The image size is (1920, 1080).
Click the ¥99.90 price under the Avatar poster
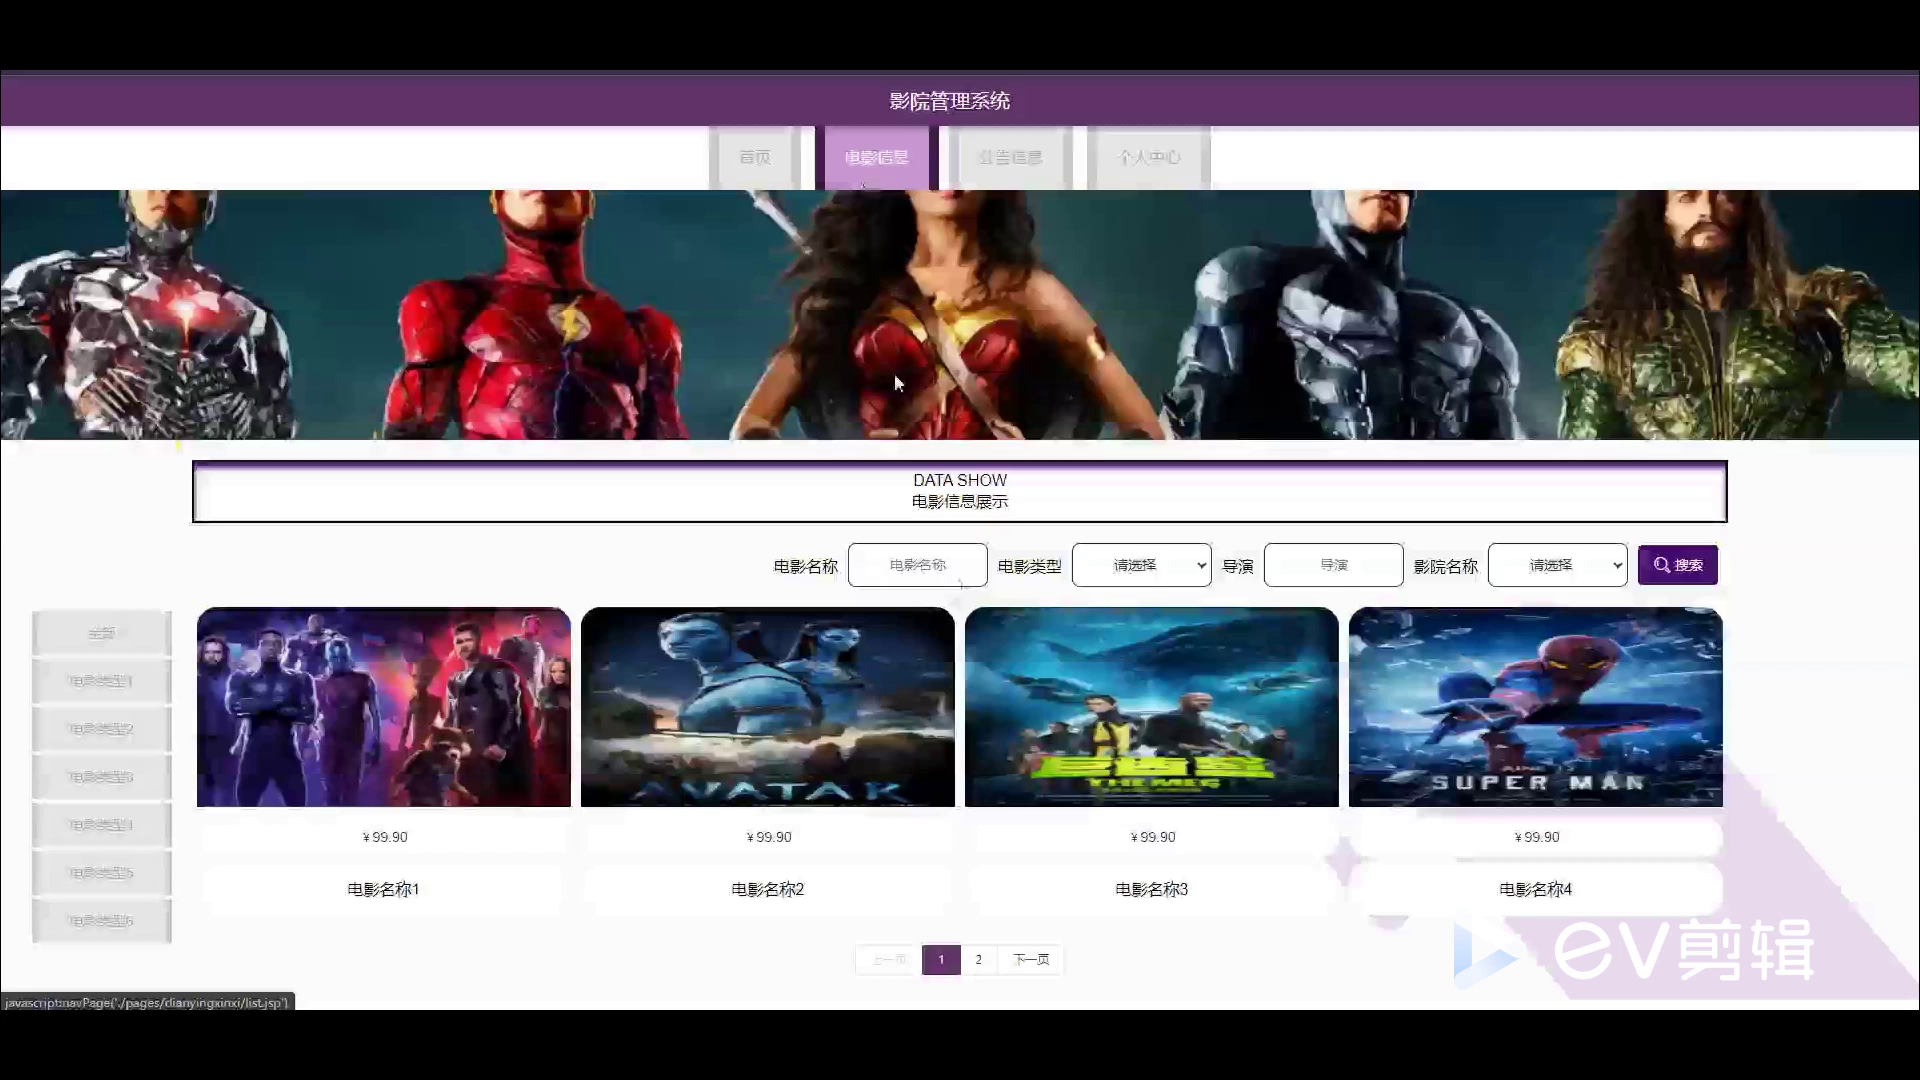768,837
